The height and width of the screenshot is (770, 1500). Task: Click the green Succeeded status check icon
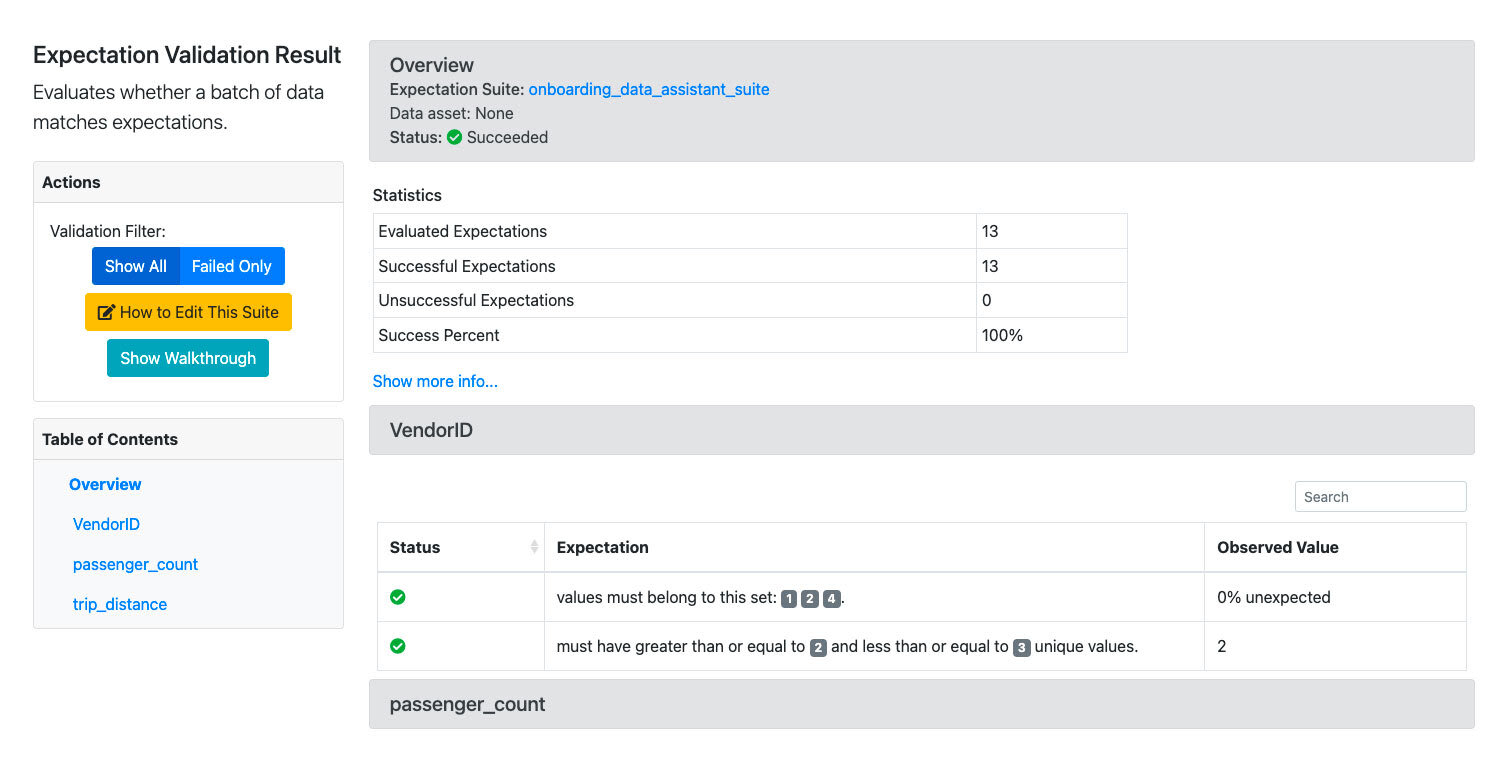(454, 137)
